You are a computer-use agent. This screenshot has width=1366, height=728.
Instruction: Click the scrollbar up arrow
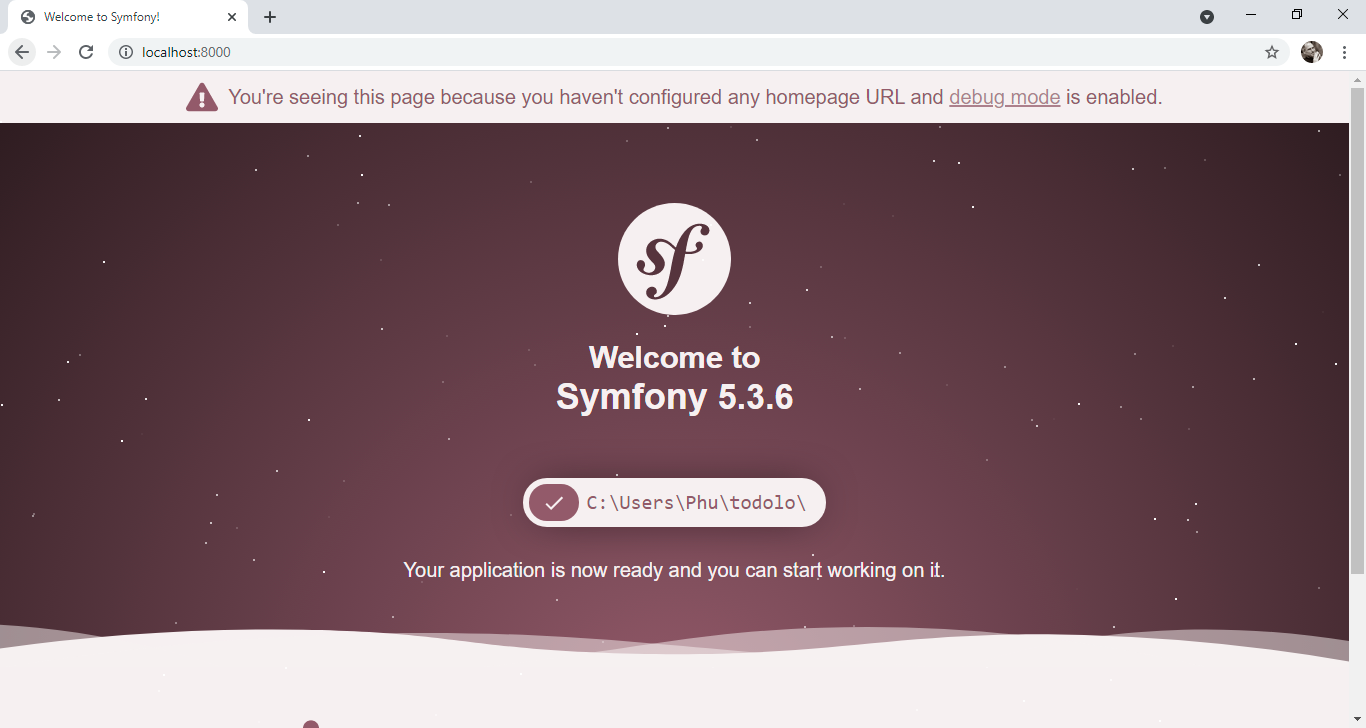1357,78
